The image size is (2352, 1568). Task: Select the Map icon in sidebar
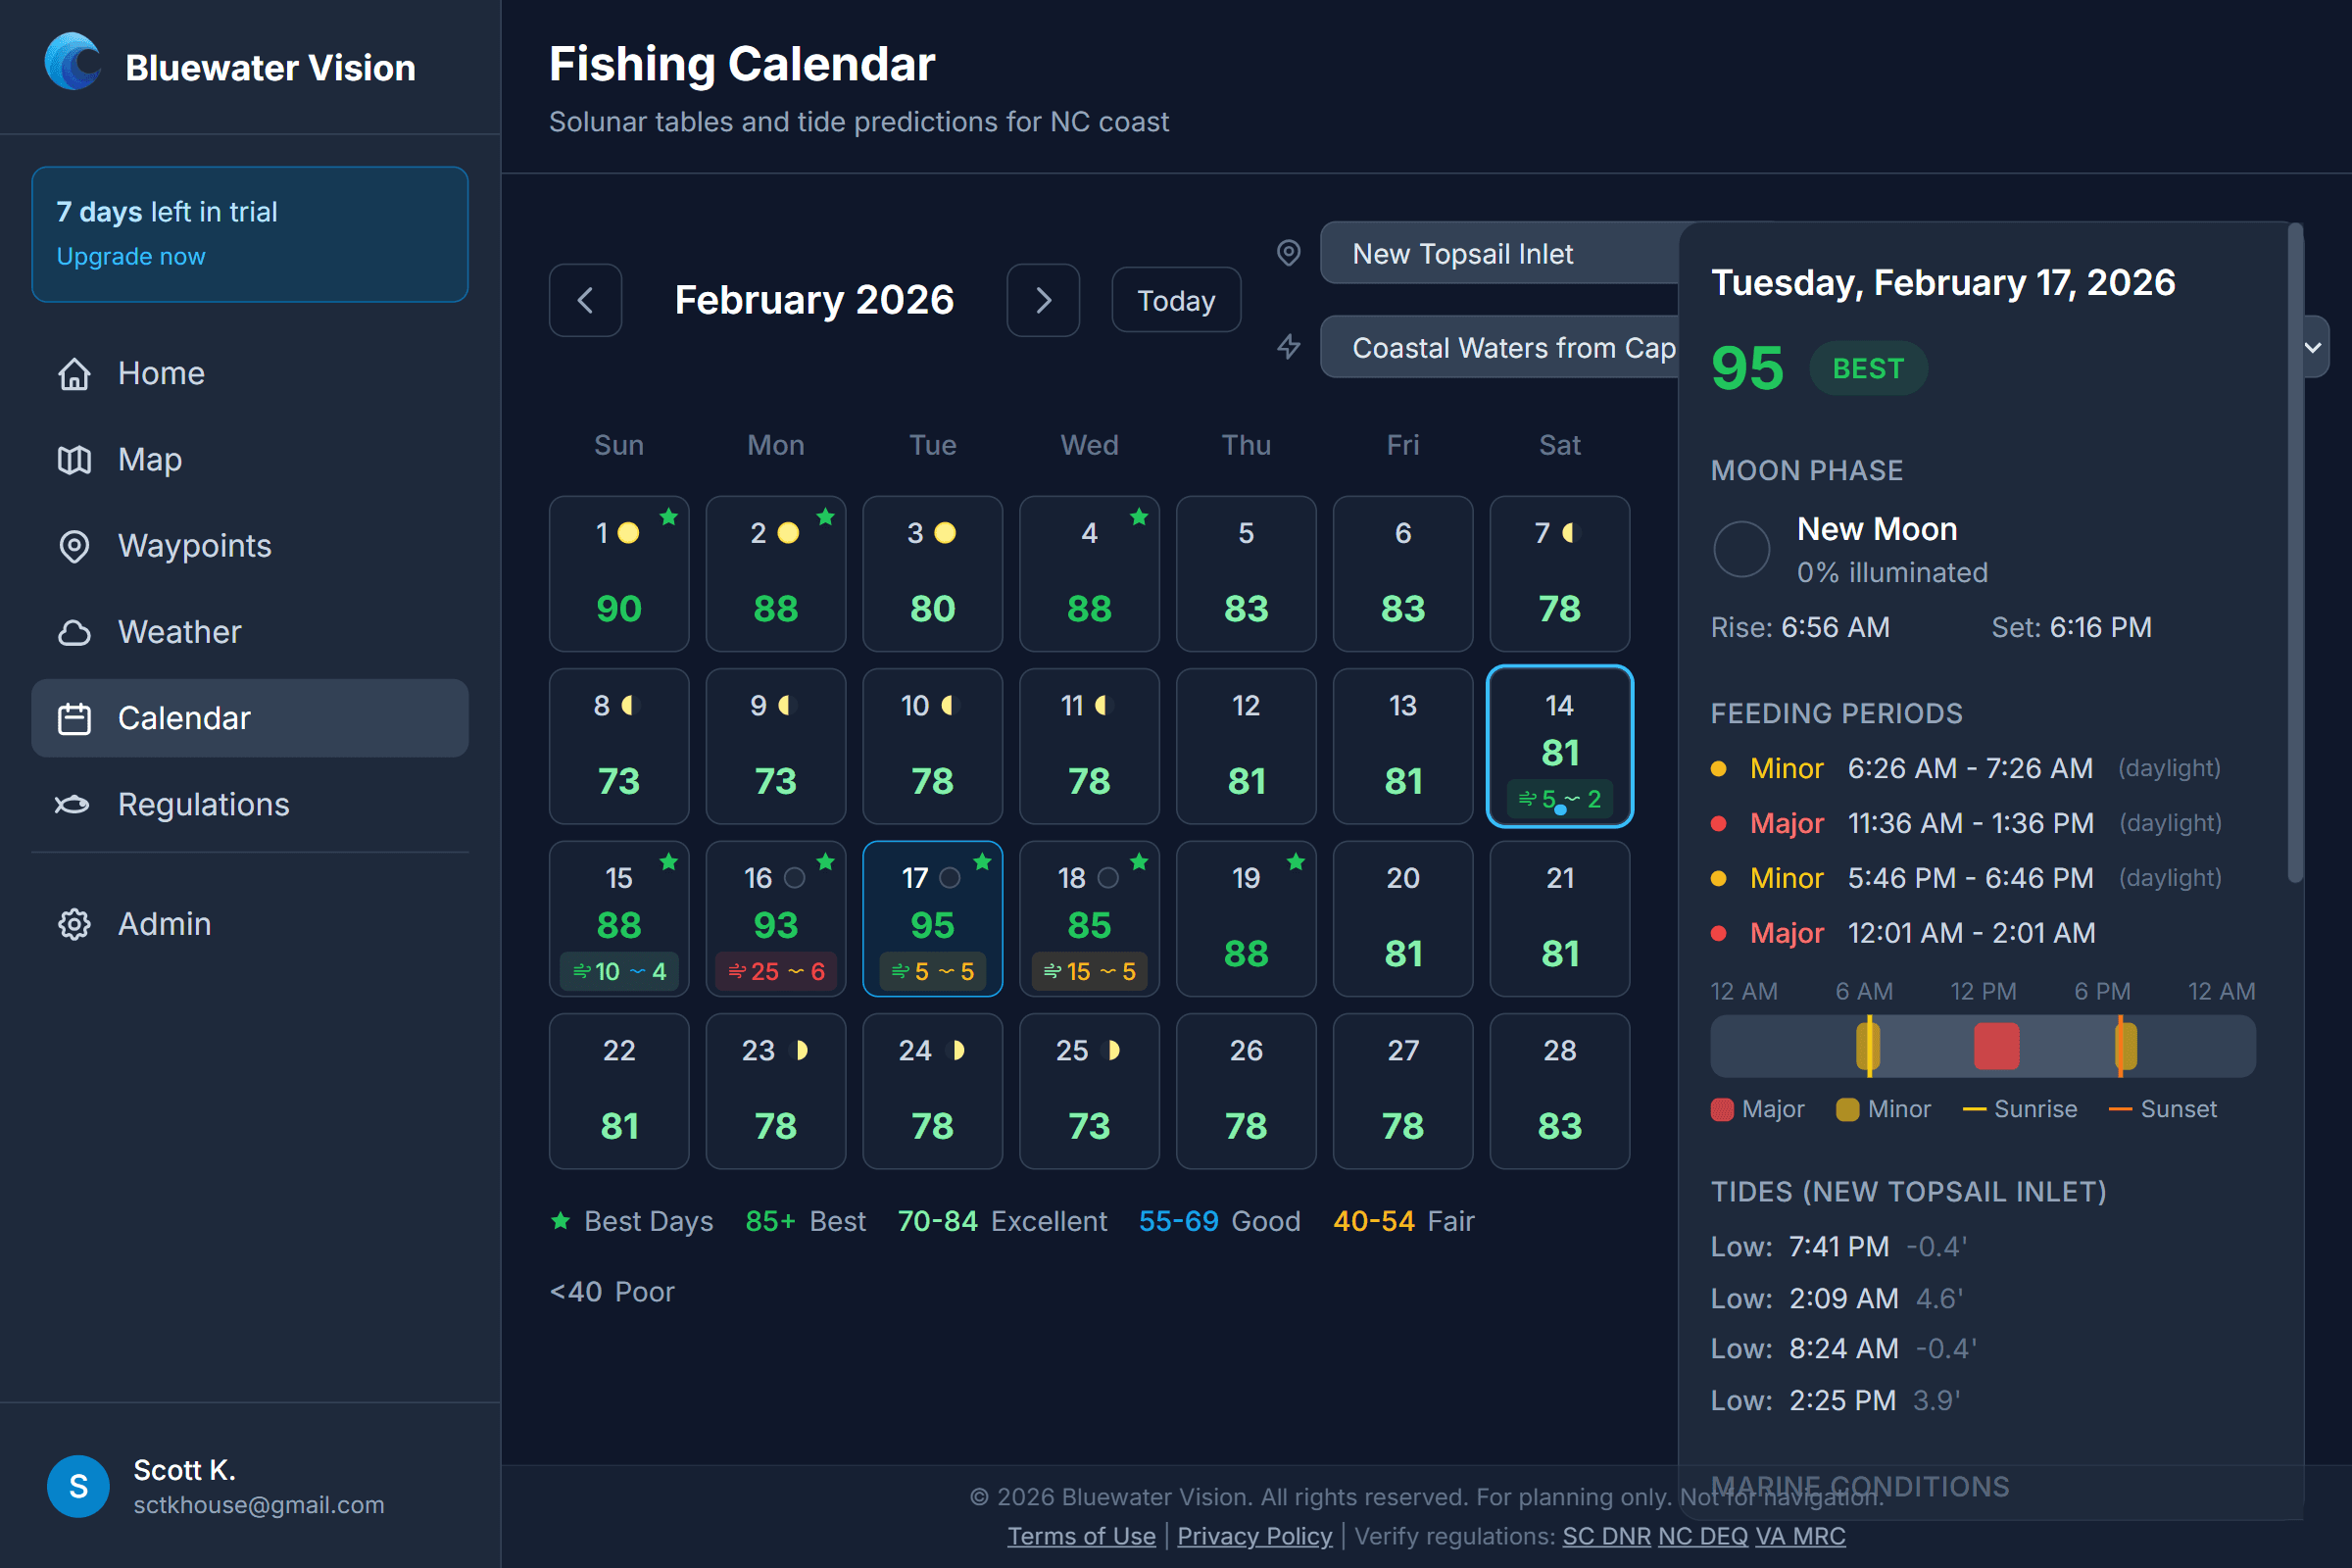[74, 460]
